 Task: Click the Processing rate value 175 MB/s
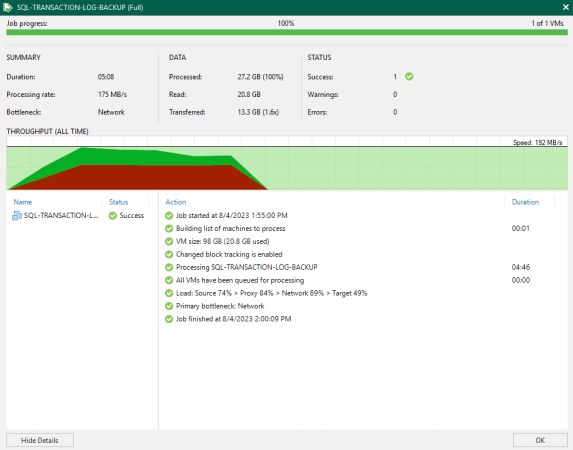pos(112,94)
